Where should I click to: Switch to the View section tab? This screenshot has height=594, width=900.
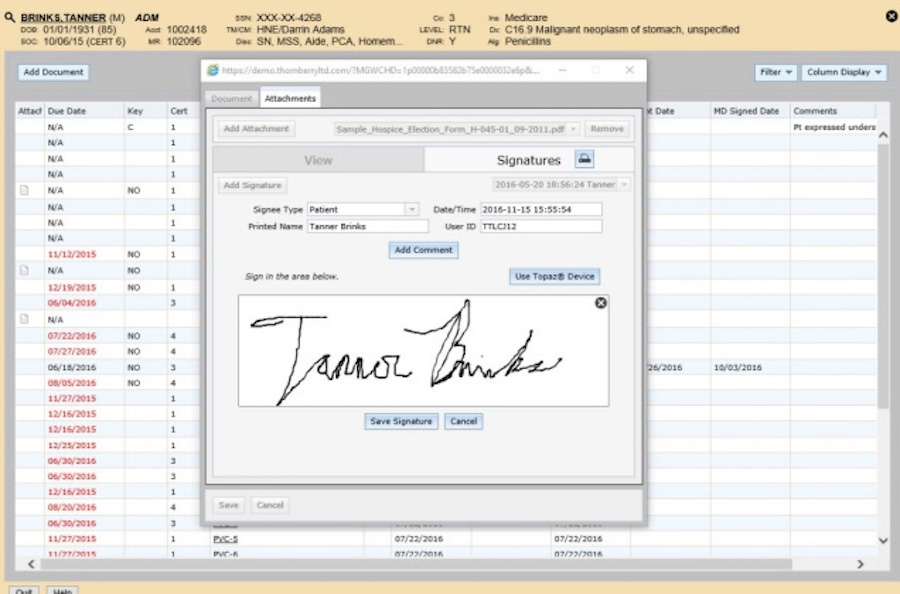[x=318, y=160]
